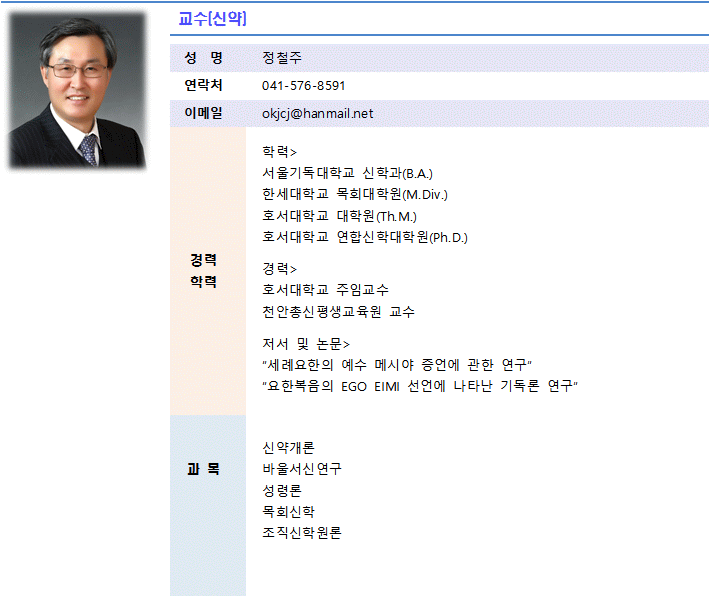Click the 성 명 label

coord(203,58)
